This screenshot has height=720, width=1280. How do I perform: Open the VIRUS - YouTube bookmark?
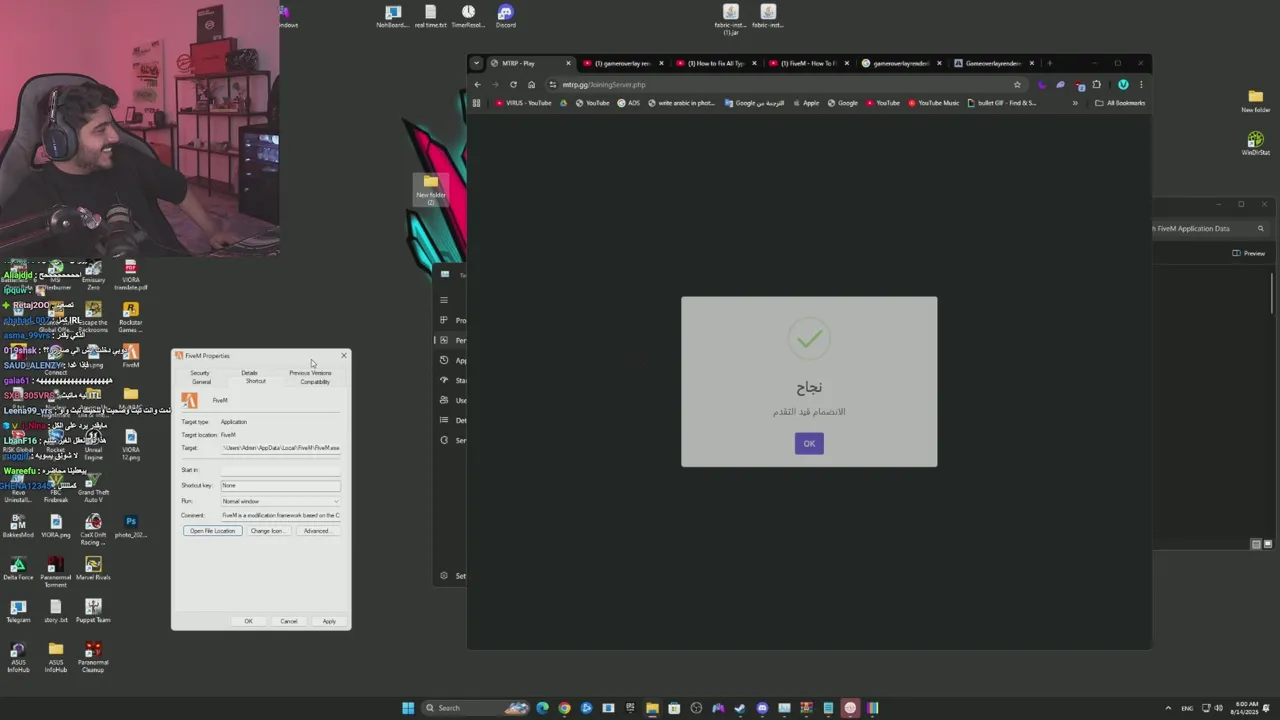pyautogui.click(x=524, y=103)
